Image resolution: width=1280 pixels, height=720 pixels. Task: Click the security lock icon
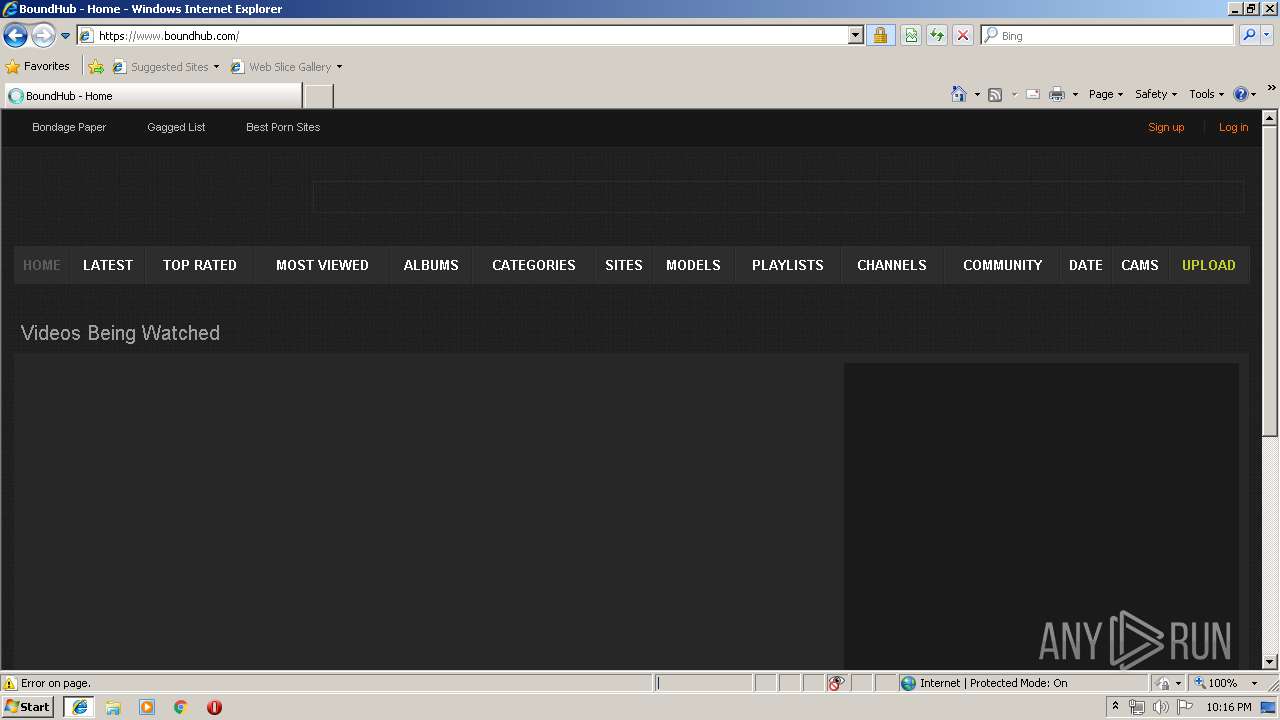click(x=880, y=36)
